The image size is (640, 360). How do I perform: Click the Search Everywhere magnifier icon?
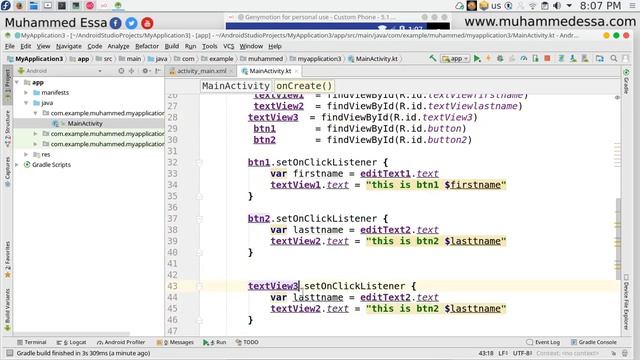613,59
